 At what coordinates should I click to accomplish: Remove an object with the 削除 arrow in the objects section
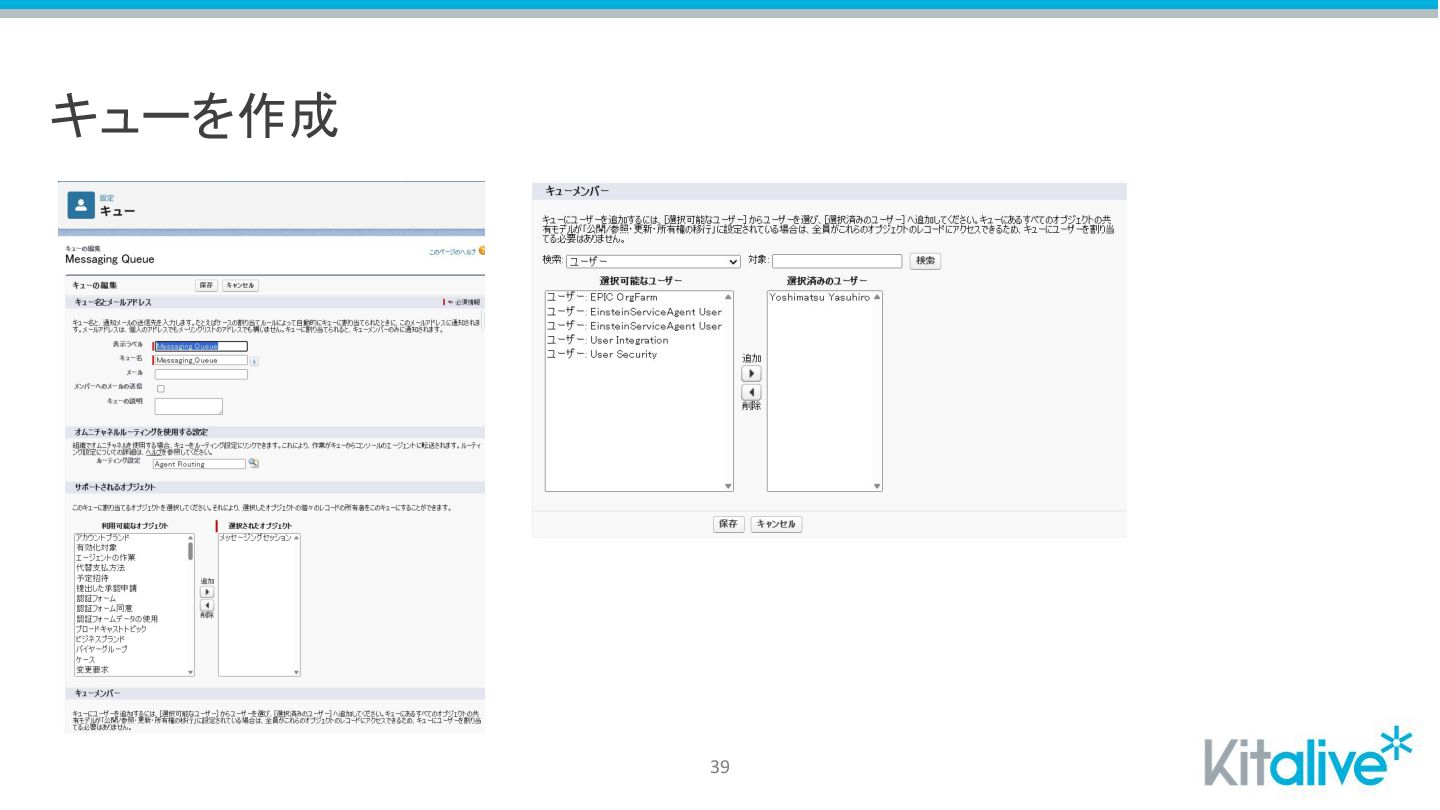pyautogui.click(x=207, y=605)
